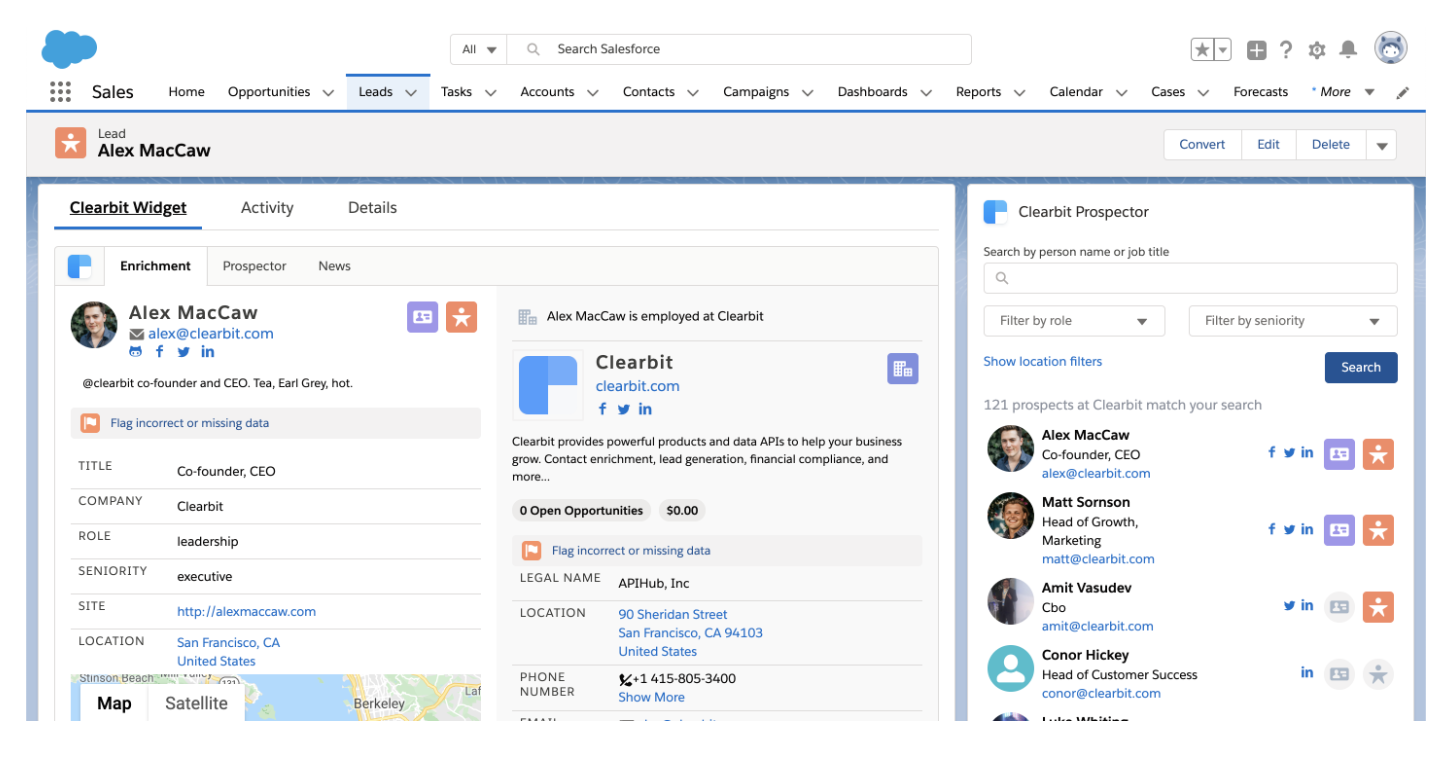Open the search scope All dropdown
This screenshot has height=758, width=1434.
pos(479,49)
